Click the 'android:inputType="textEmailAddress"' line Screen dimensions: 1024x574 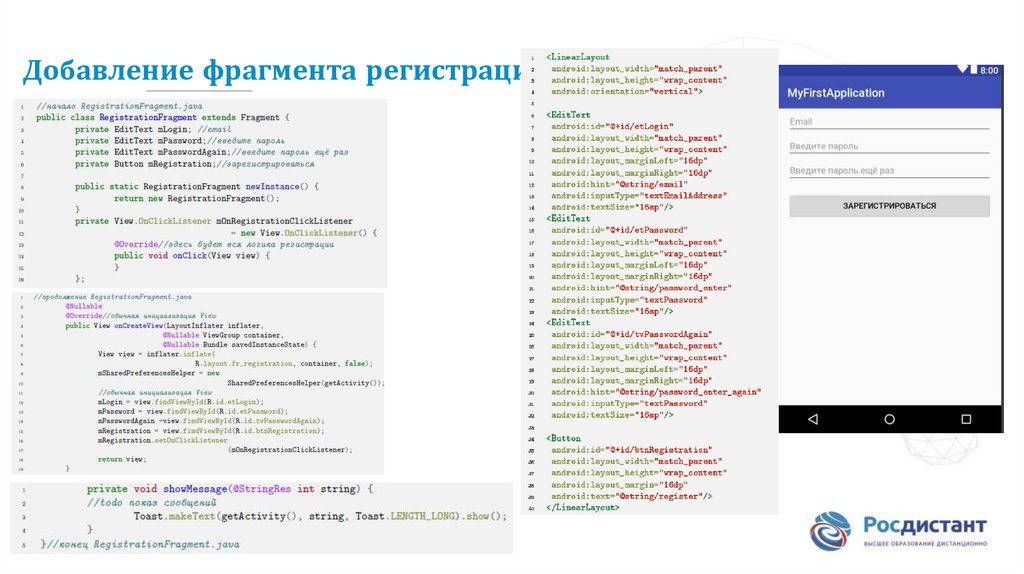click(639, 195)
